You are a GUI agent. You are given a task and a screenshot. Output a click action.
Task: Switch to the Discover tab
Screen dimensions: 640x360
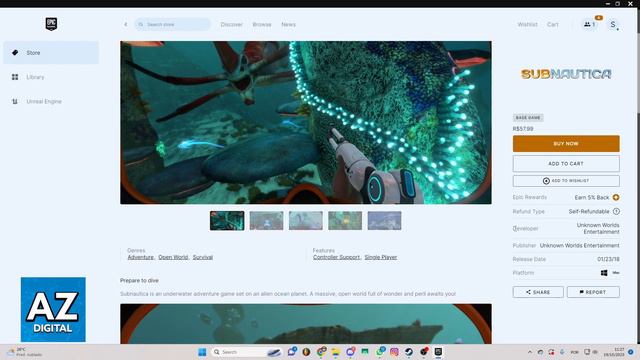point(231,24)
